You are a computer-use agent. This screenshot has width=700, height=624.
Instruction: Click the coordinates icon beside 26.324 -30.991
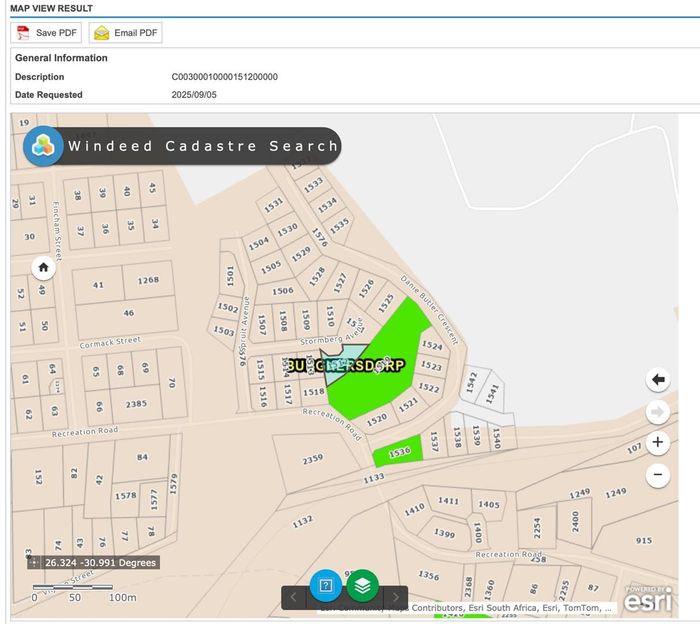click(35, 563)
